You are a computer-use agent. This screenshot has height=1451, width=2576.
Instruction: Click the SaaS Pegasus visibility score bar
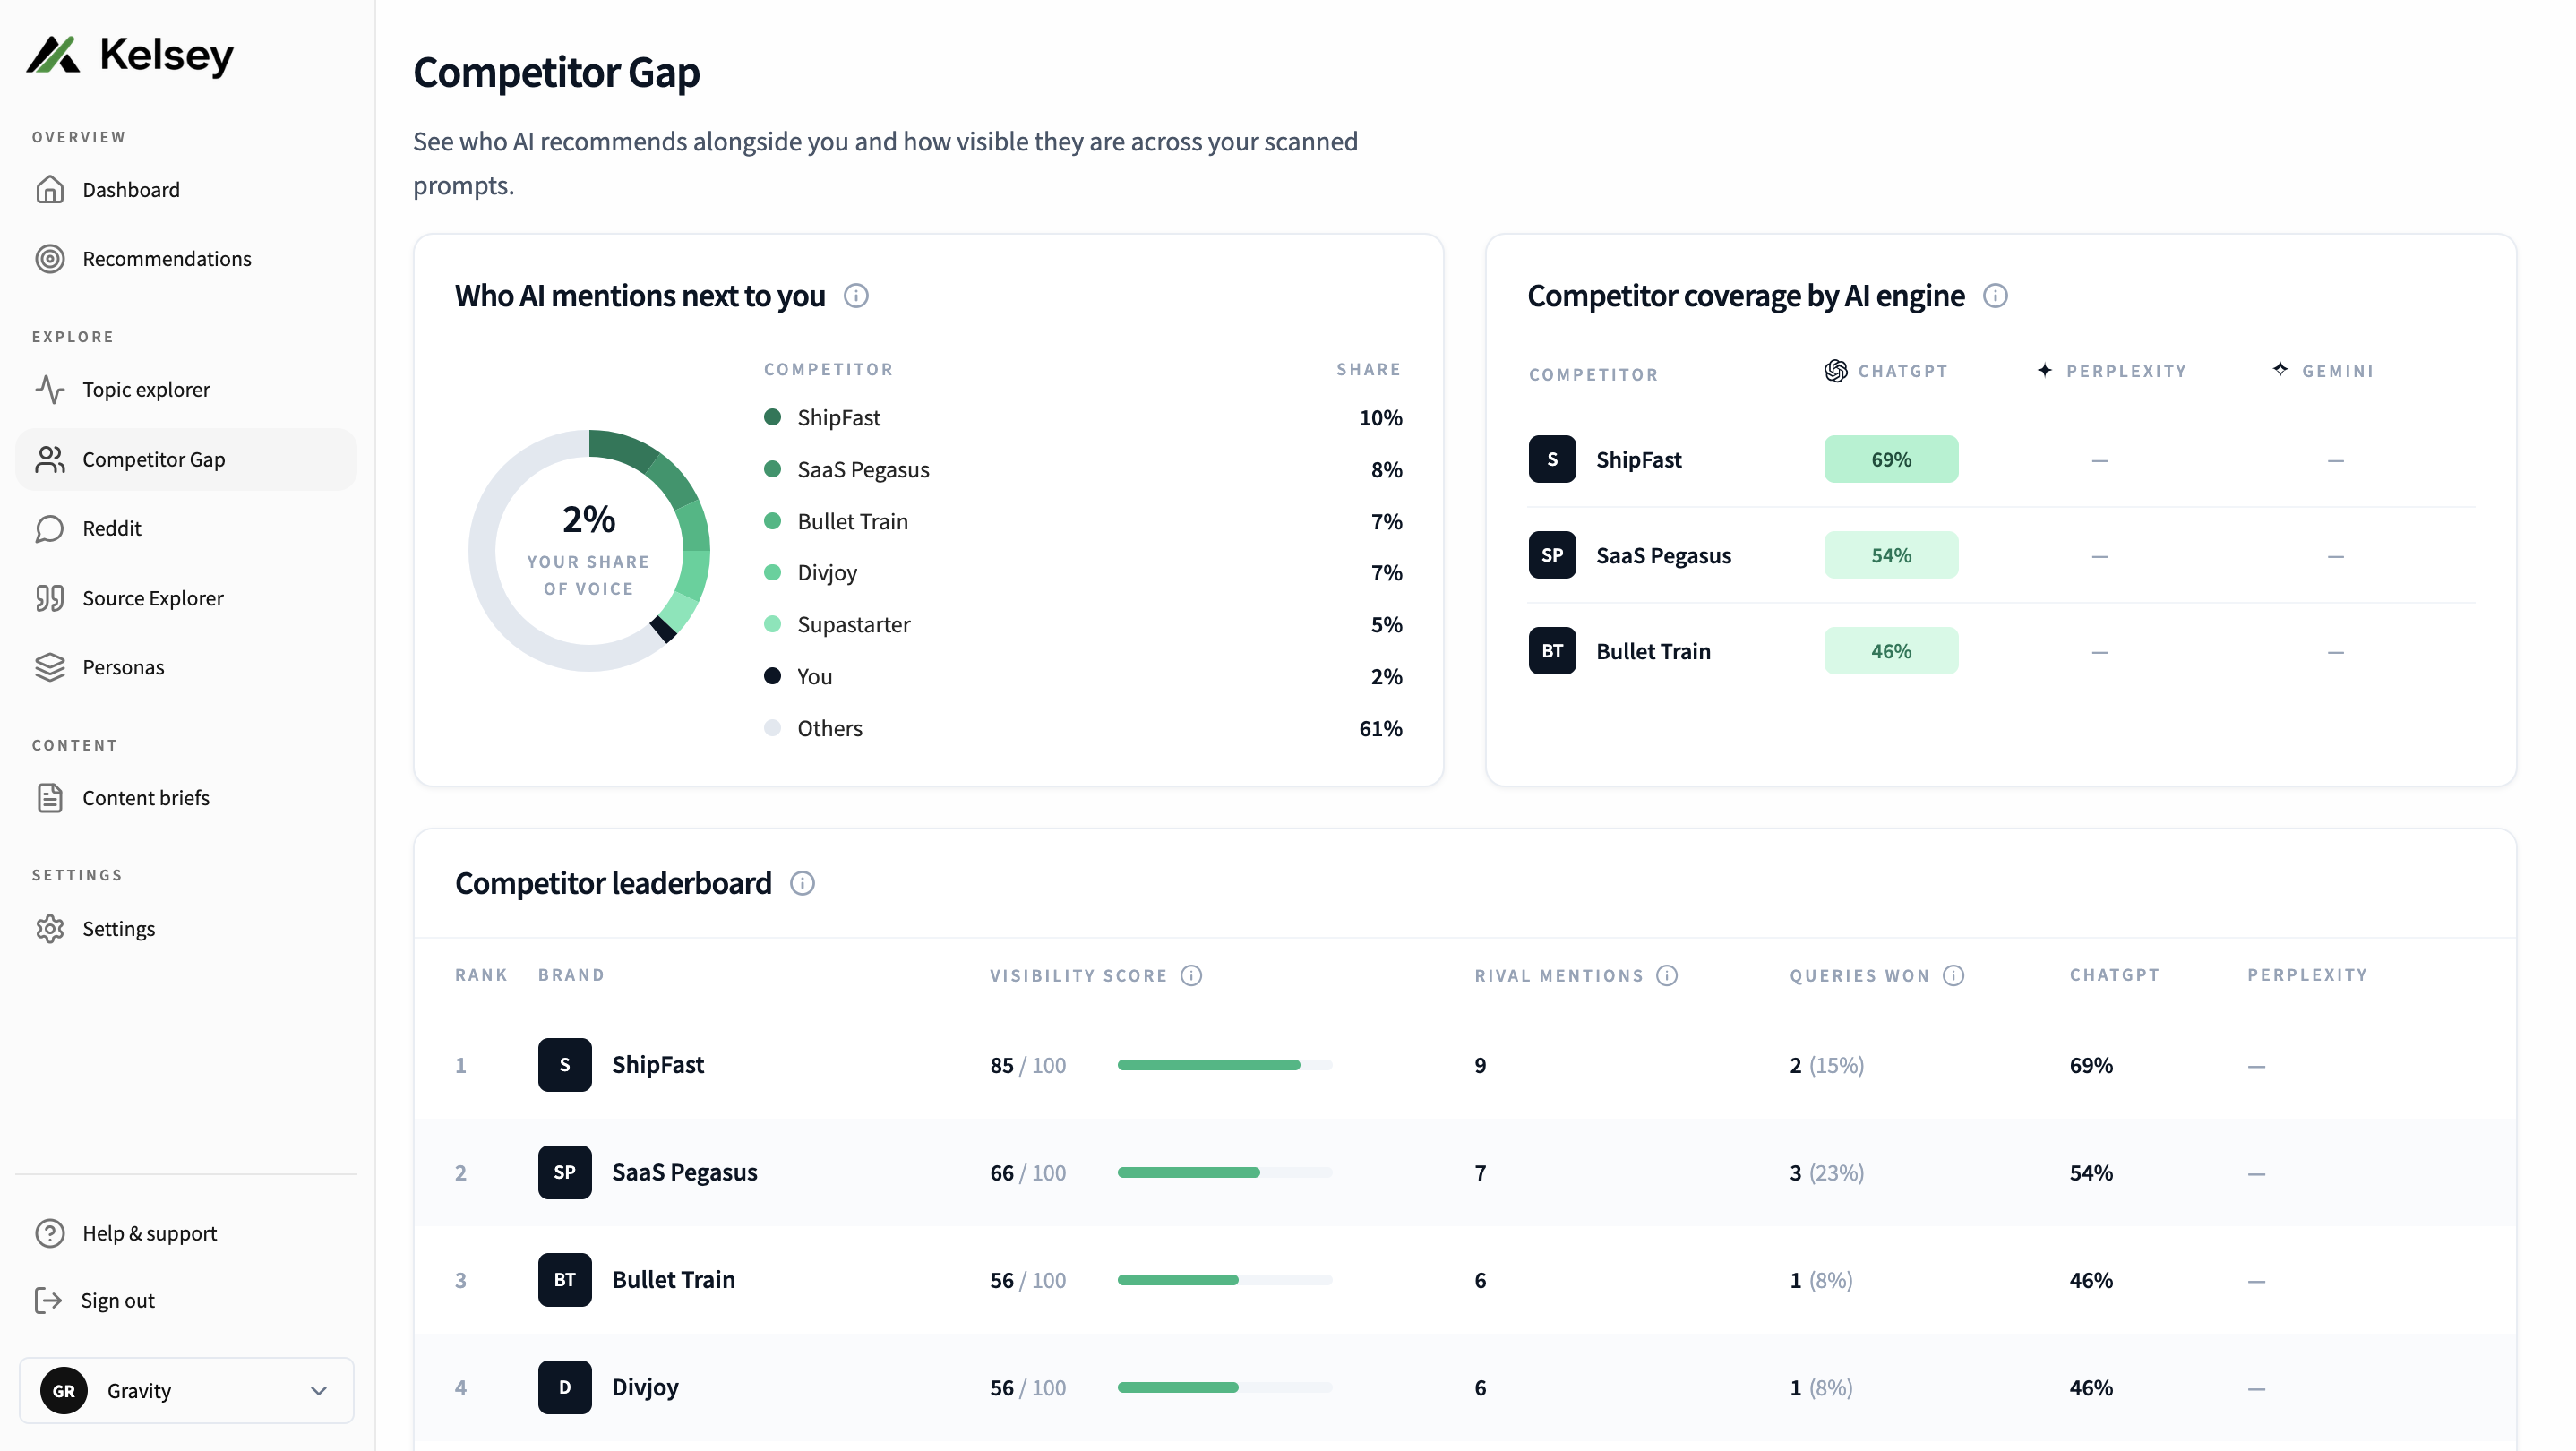(x=1225, y=1172)
